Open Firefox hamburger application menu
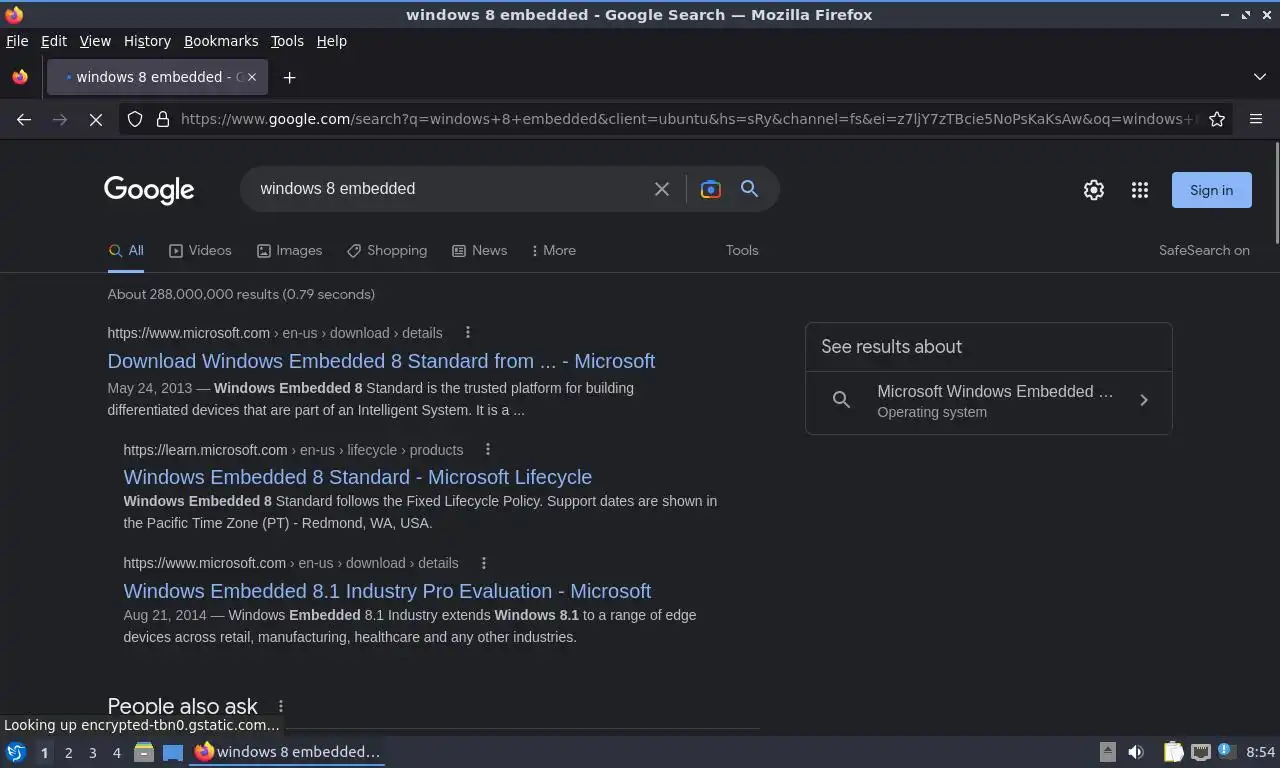 click(x=1256, y=119)
